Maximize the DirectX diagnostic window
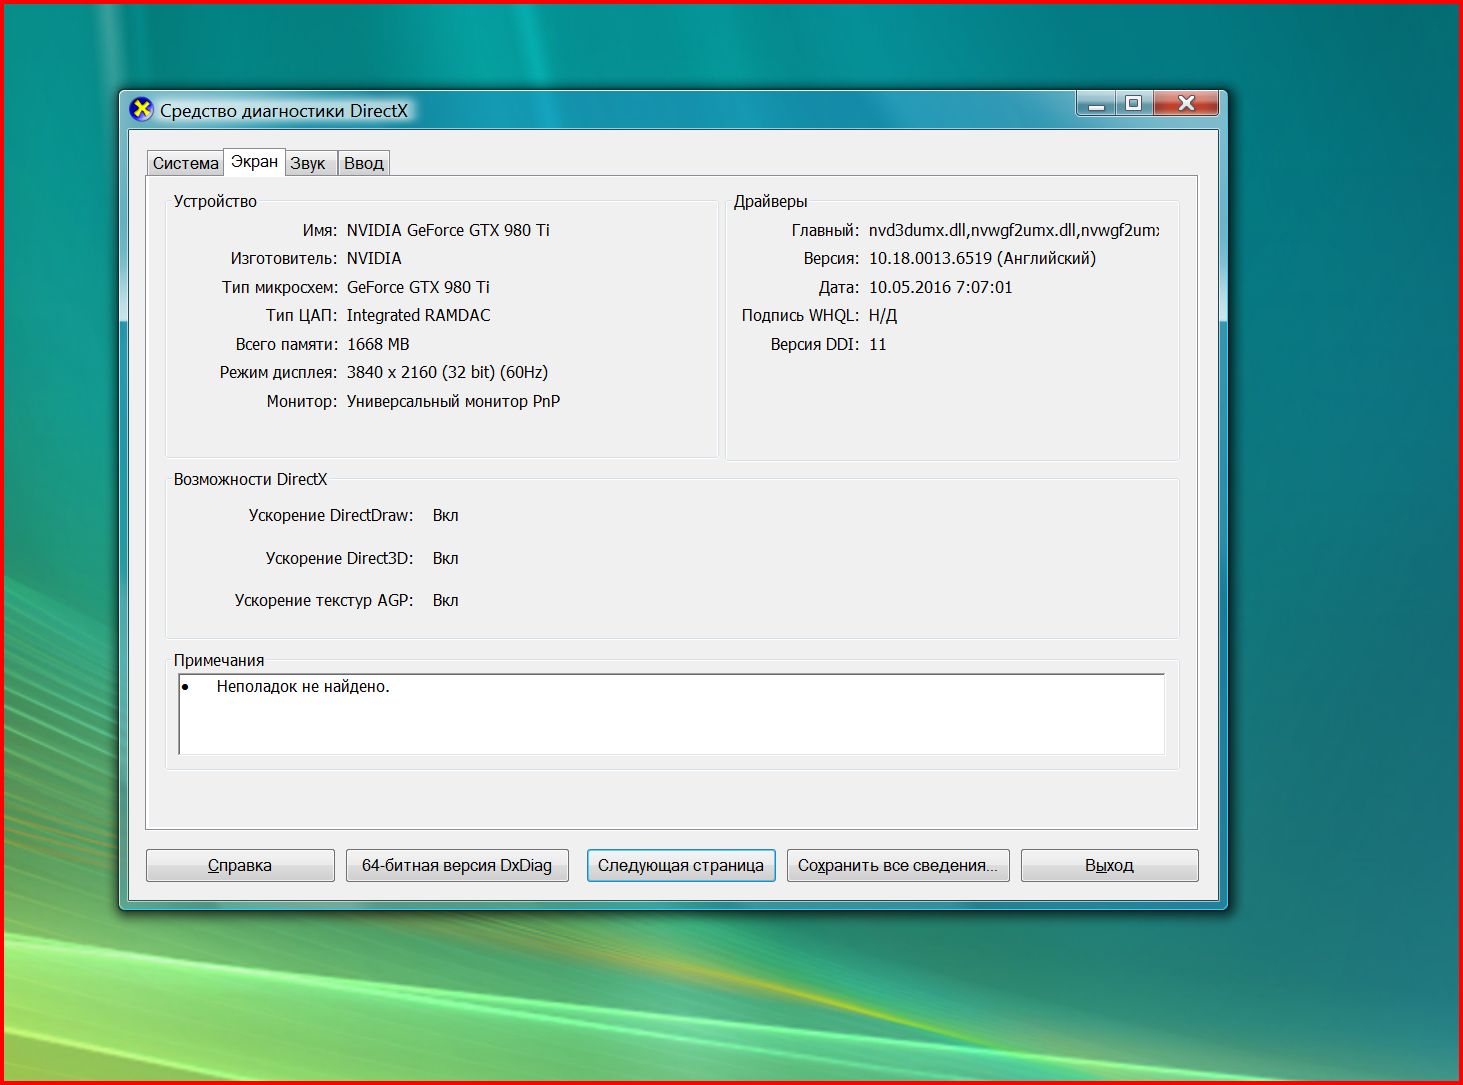 [1133, 104]
